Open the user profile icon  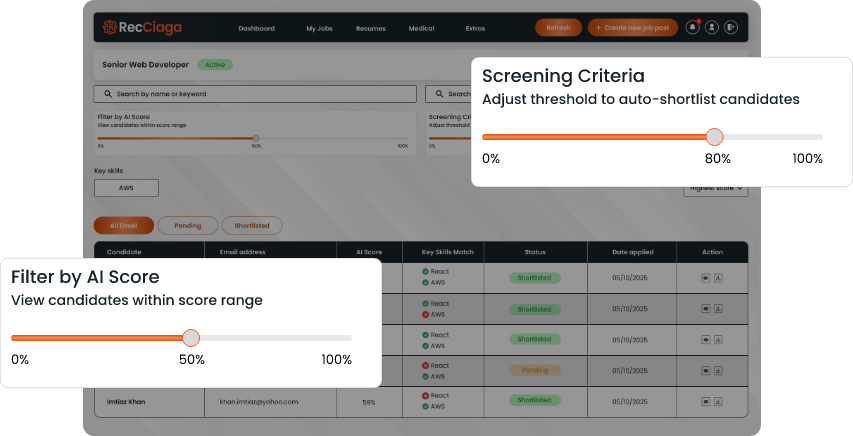712,28
